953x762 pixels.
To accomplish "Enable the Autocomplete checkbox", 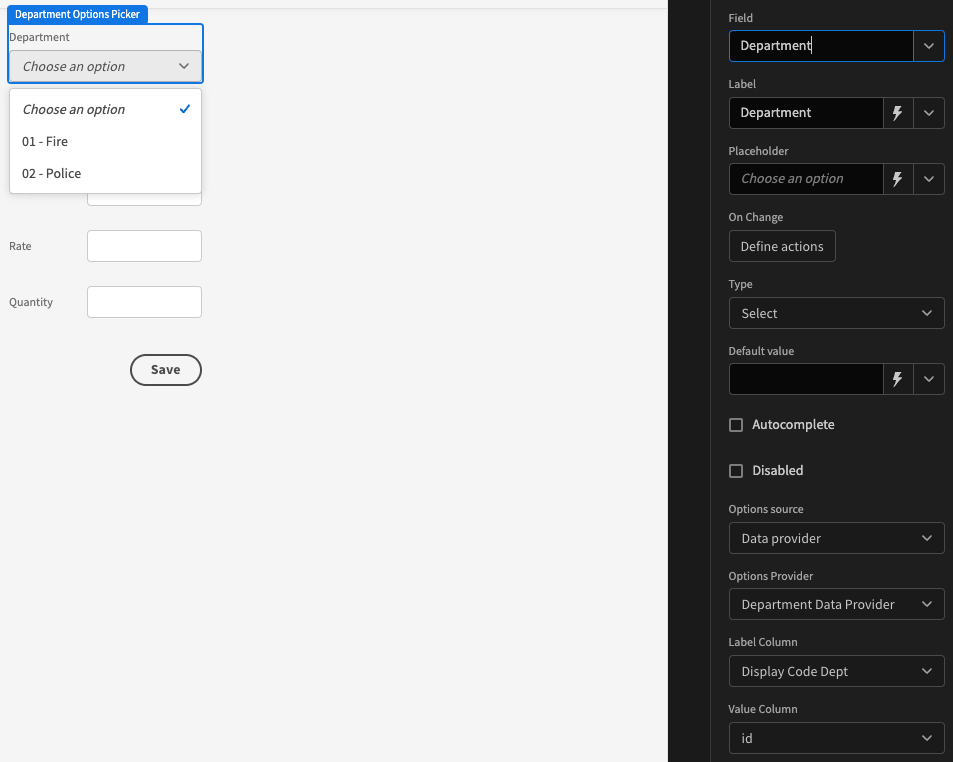I will pyautogui.click(x=736, y=424).
